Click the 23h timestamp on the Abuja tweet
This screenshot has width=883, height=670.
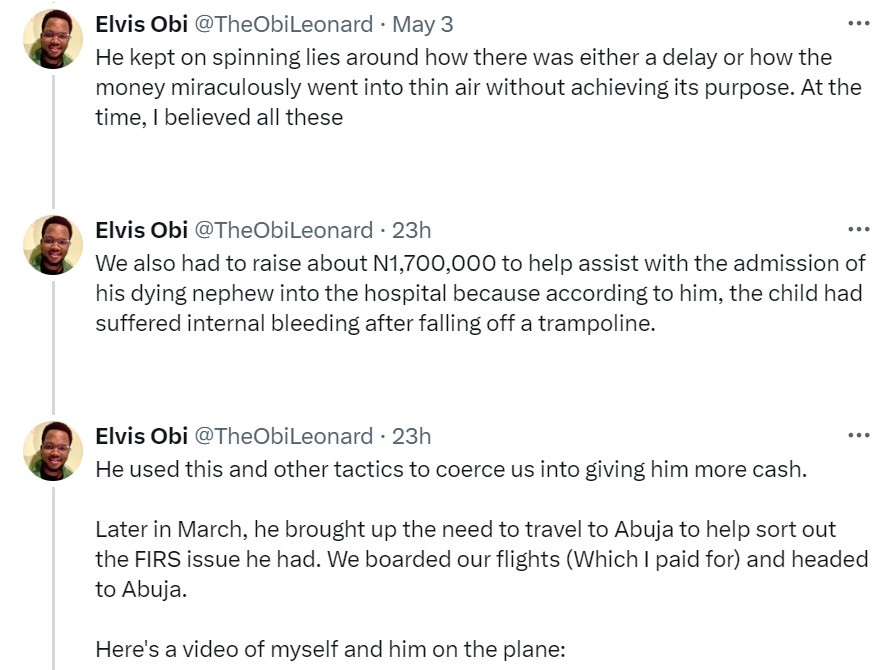411,436
